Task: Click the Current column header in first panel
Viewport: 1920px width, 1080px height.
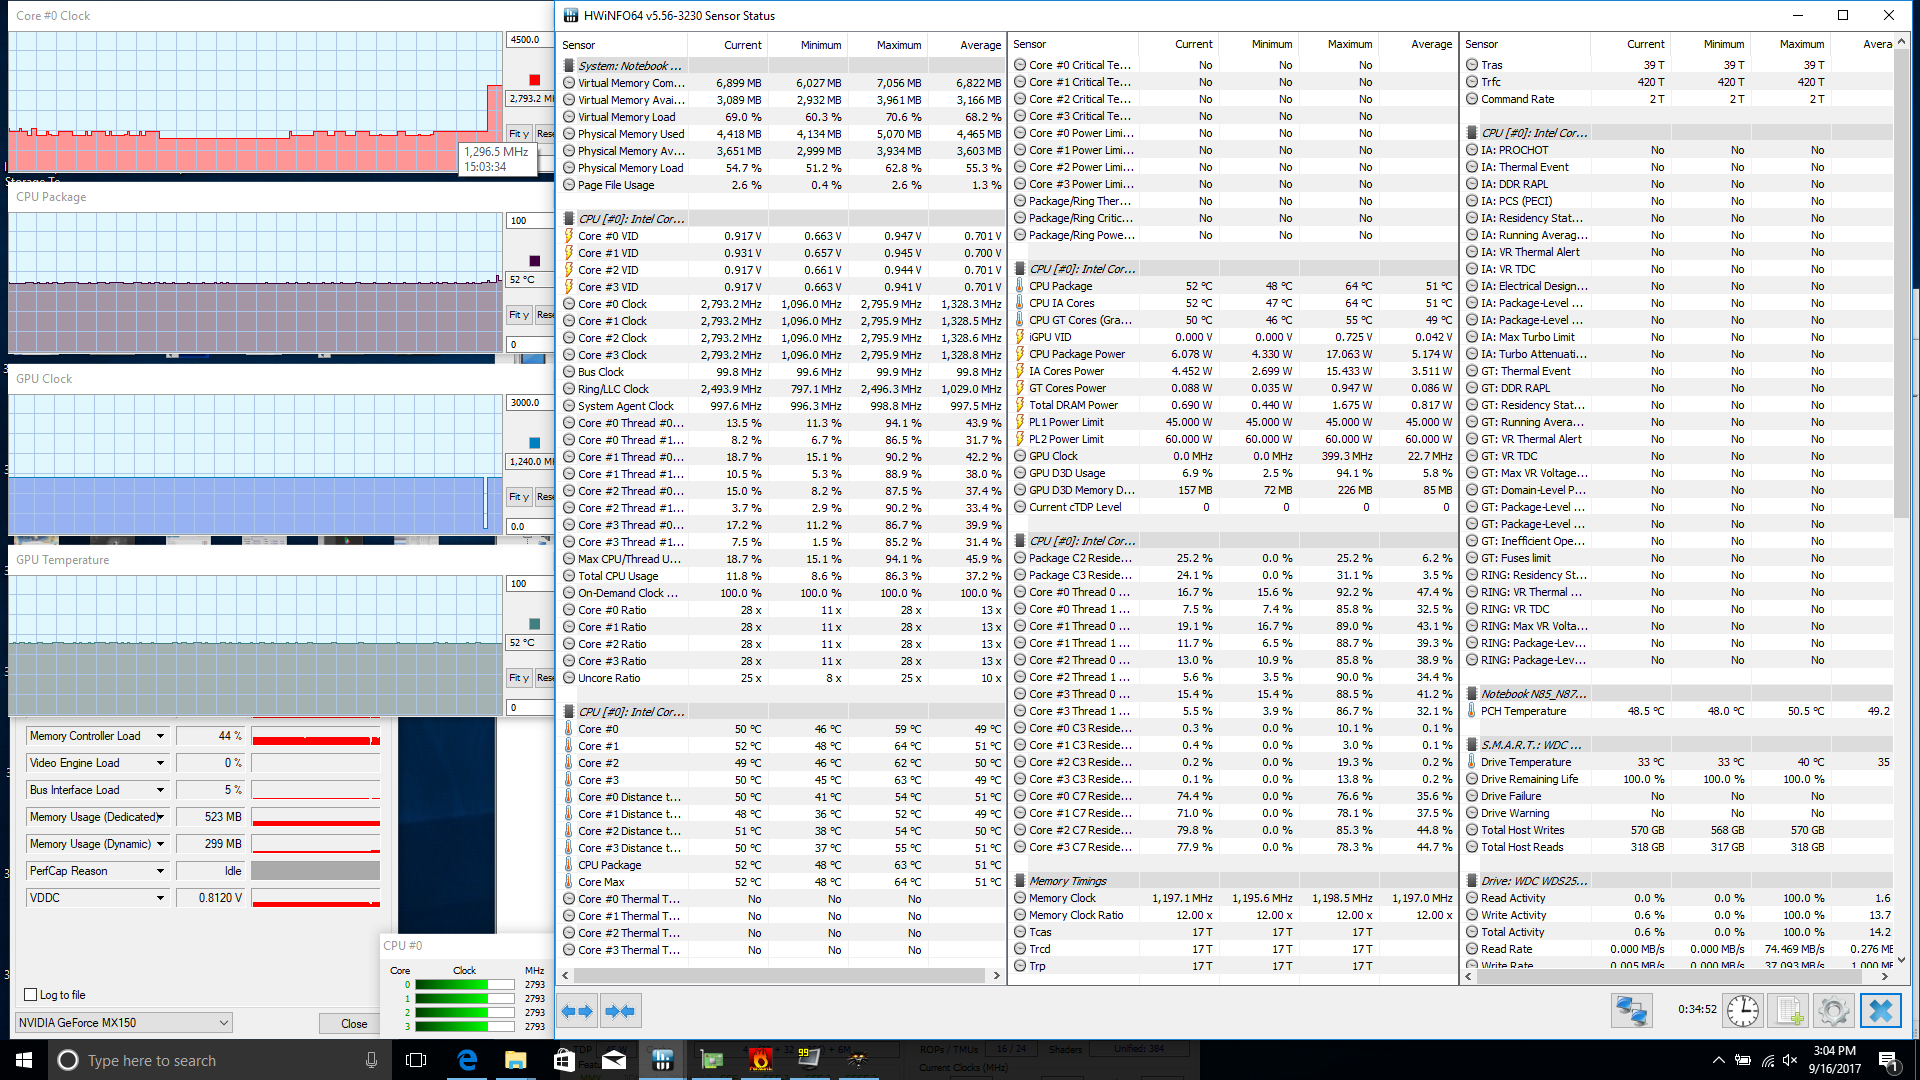Action: pyautogui.click(x=727, y=45)
